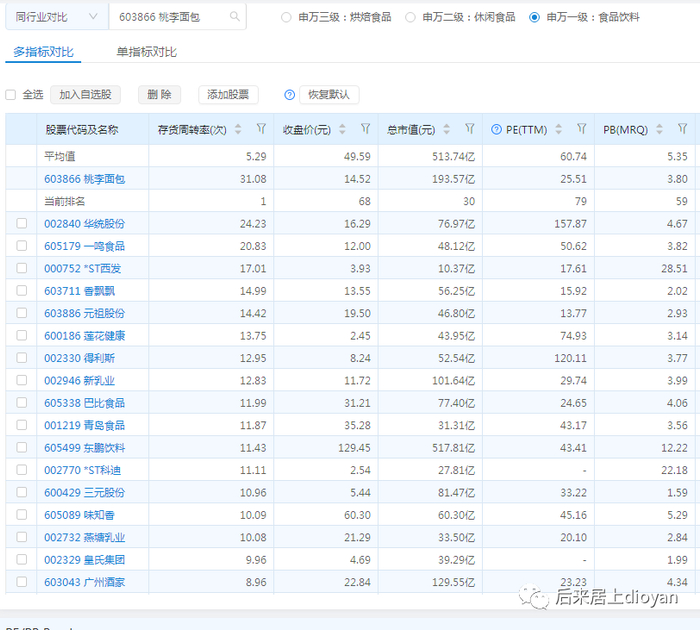Click *ST西发 PB value 28.51
This screenshot has height=630, width=700.
(x=675, y=268)
